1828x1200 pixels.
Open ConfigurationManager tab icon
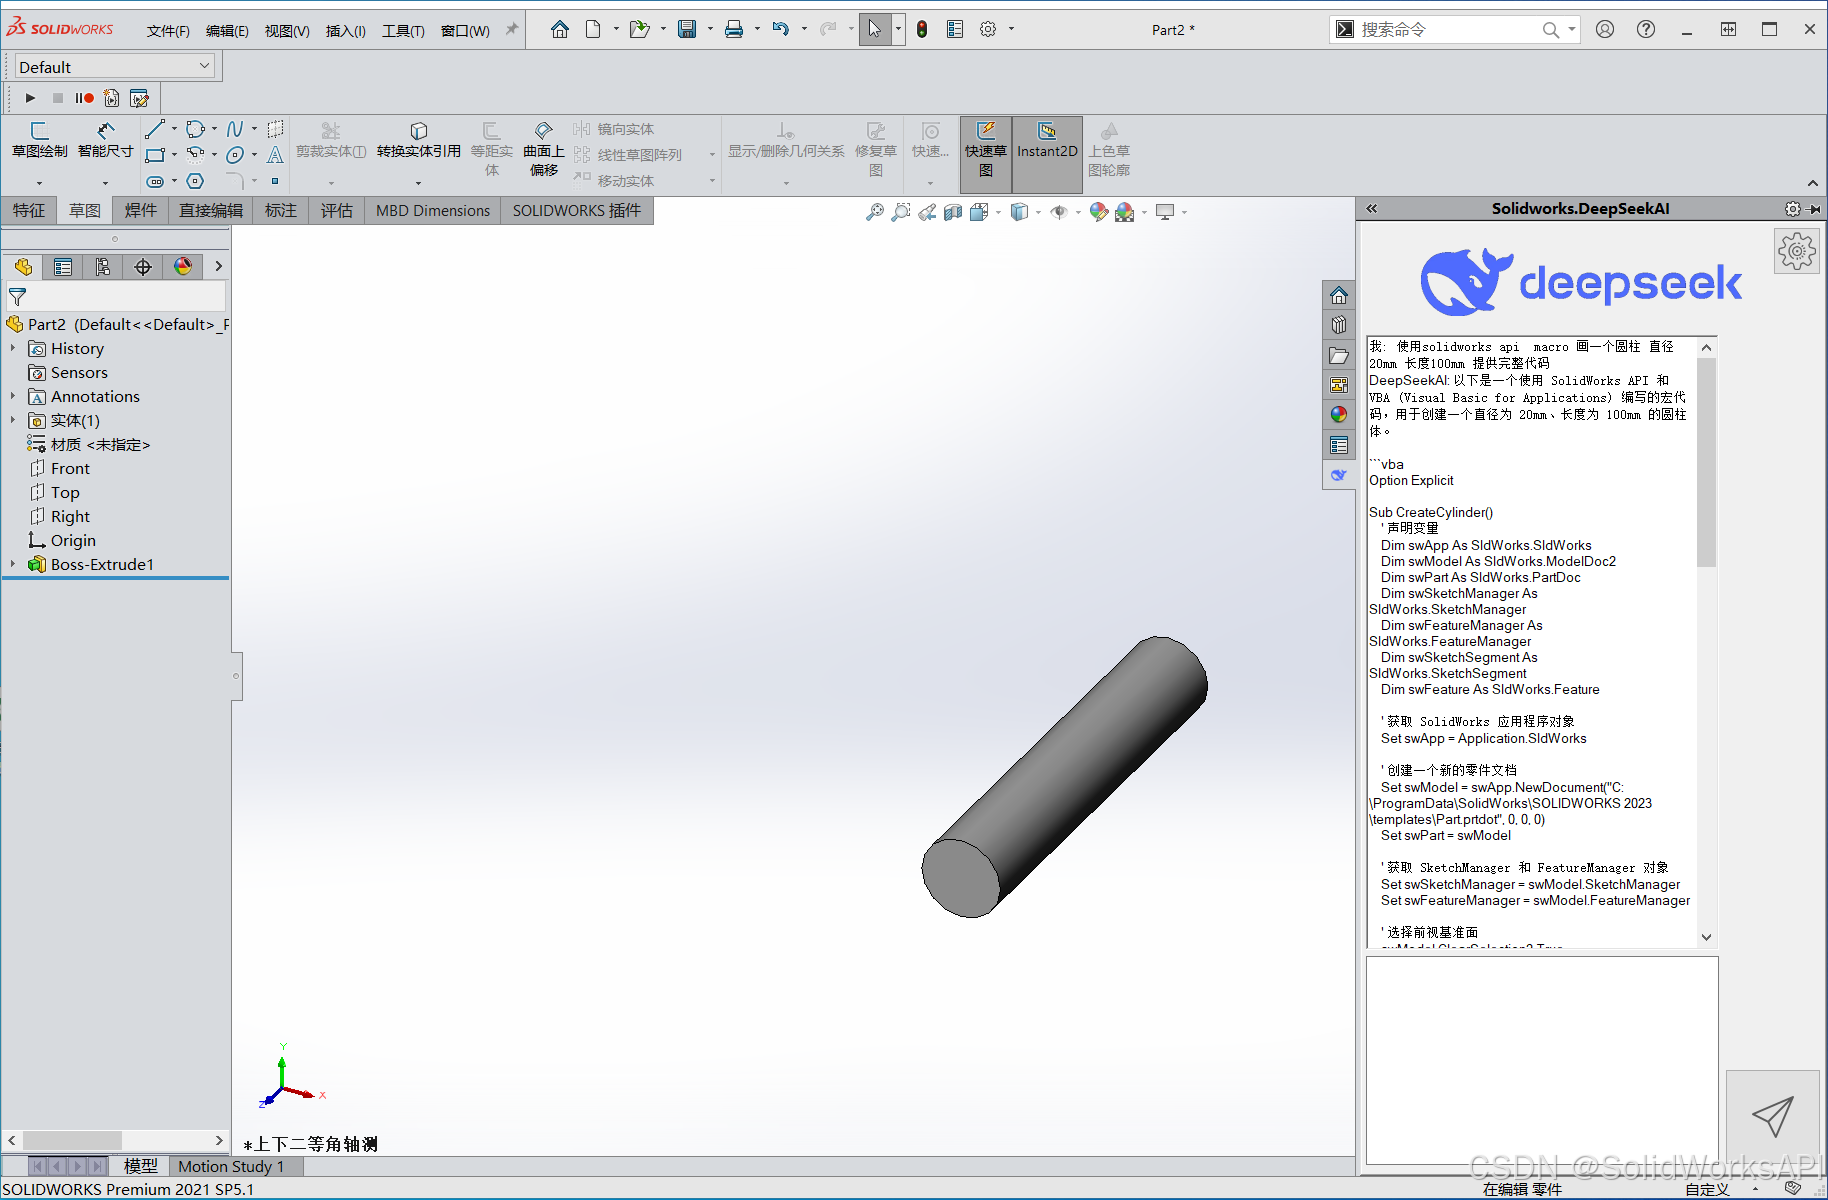coord(103,267)
